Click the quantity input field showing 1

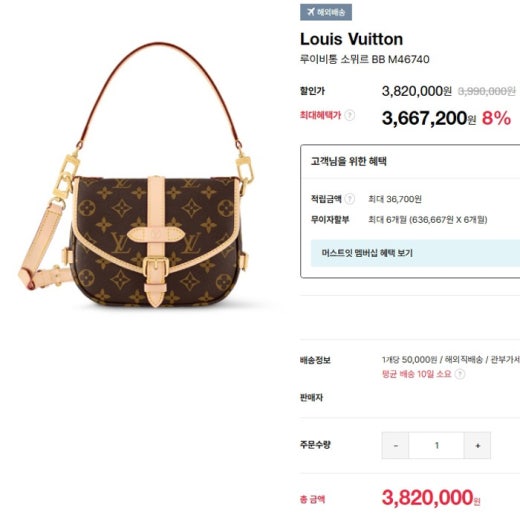click(436, 445)
